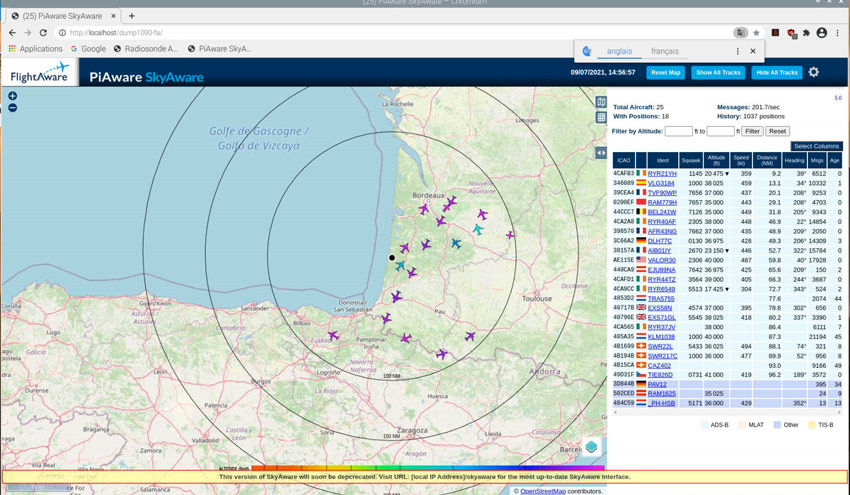Open the Chrome extensions puzzle icon
The image size is (850, 495).
(806, 33)
